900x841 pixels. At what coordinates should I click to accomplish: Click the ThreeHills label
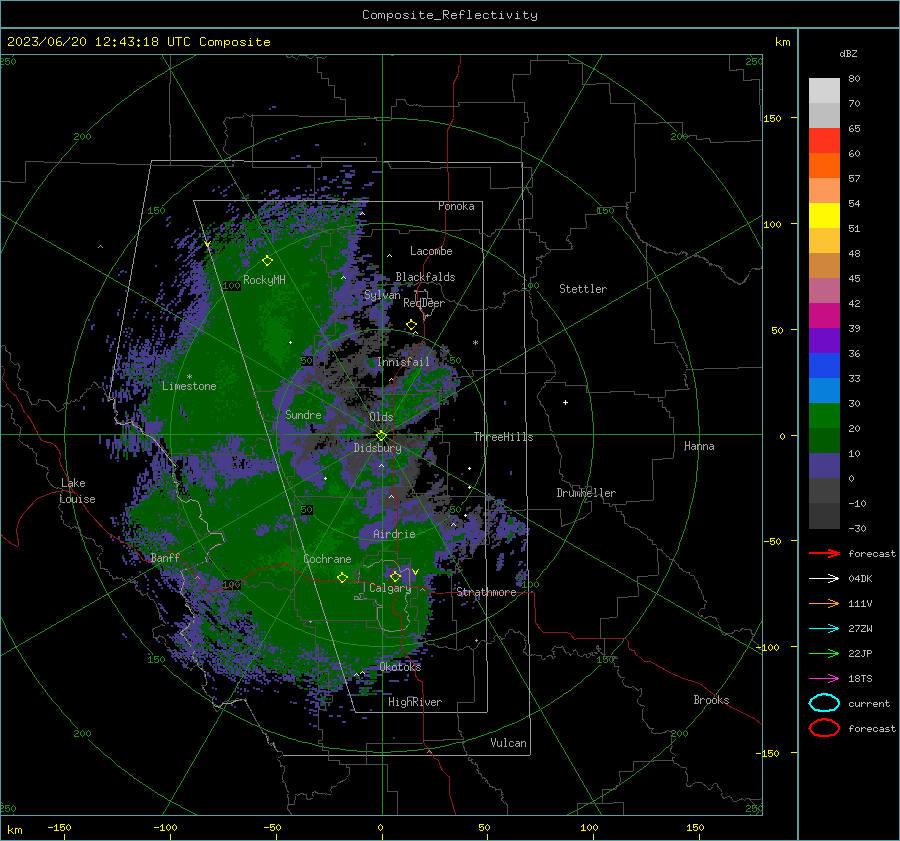point(503,437)
